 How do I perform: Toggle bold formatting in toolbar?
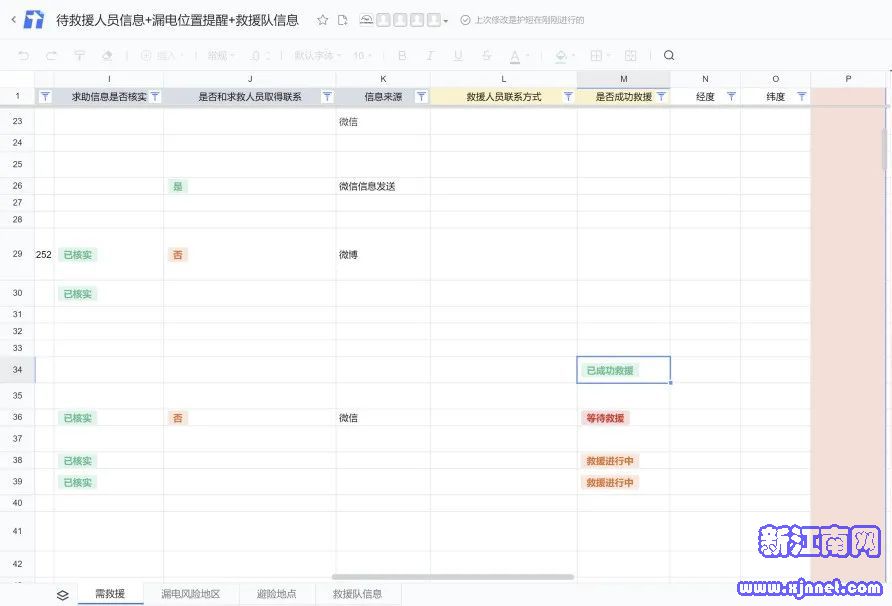tap(402, 56)
